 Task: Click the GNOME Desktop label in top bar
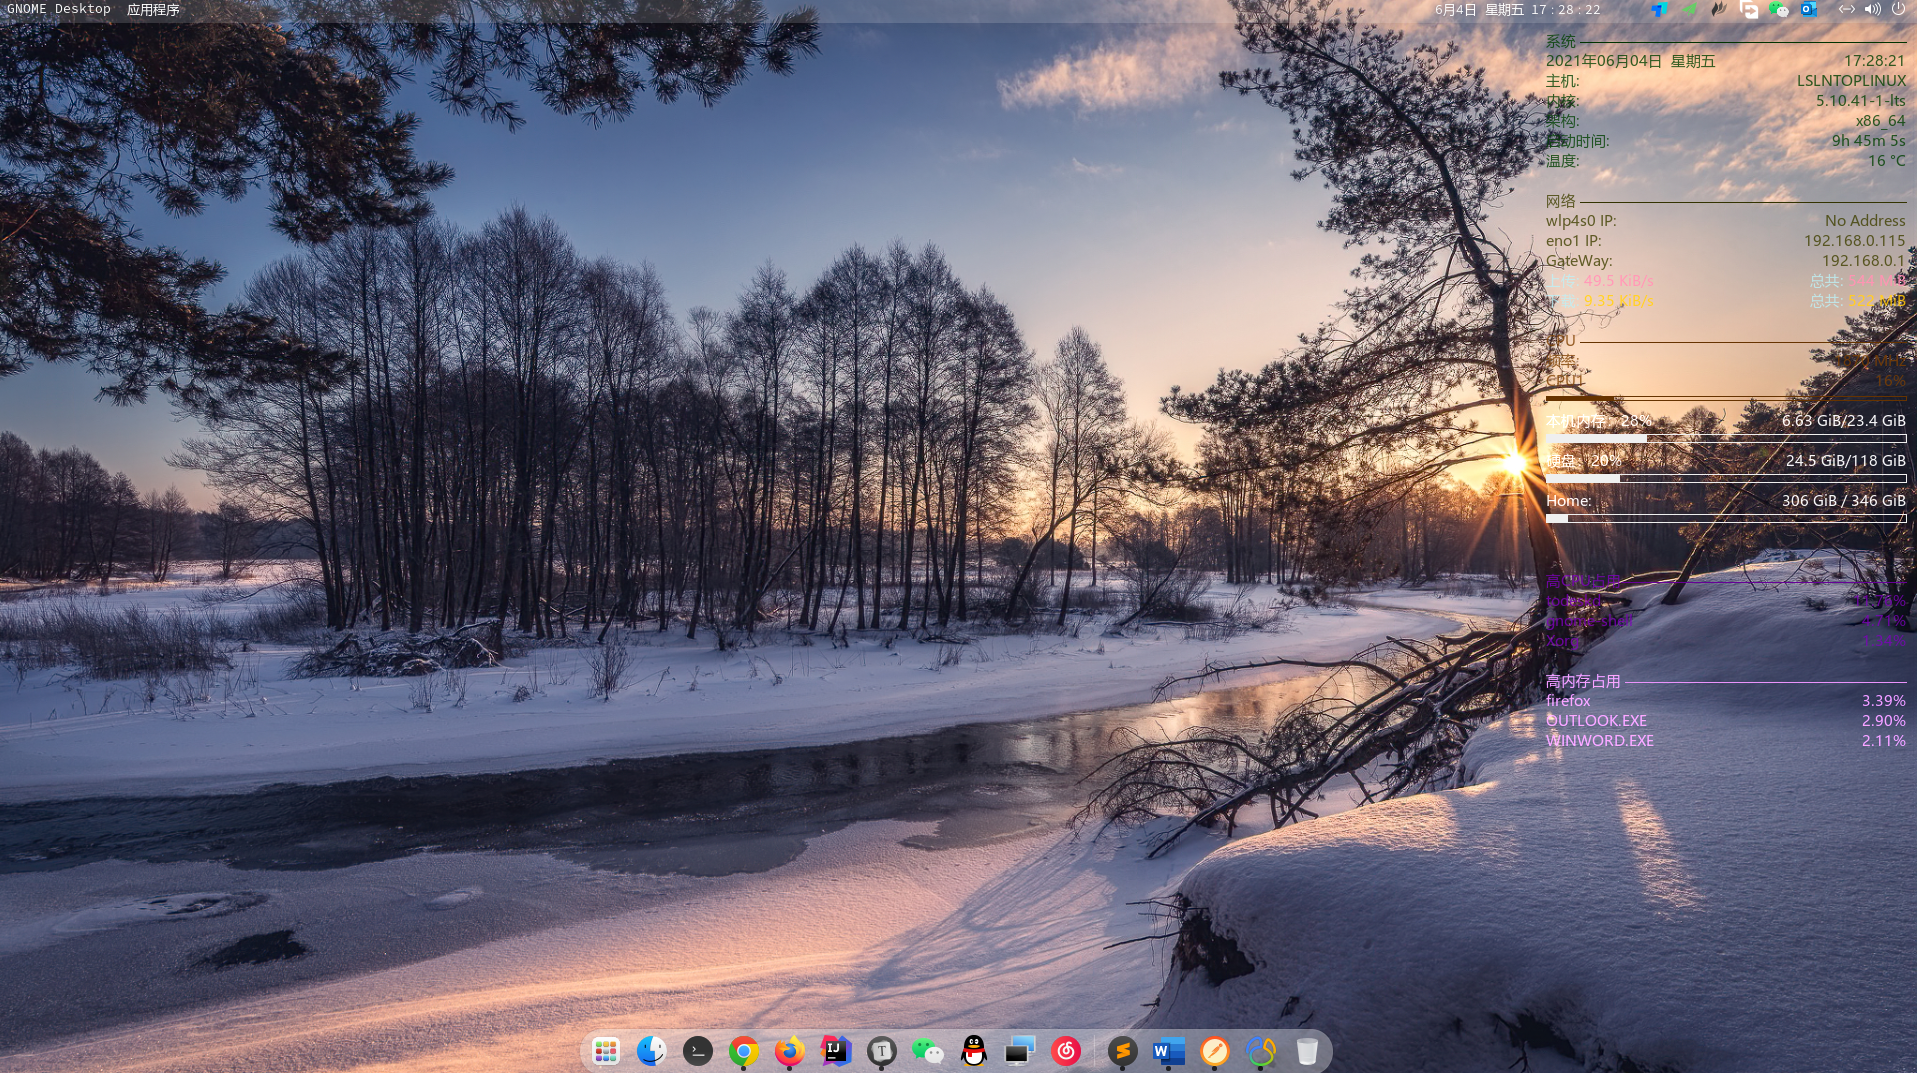(59, 9)
